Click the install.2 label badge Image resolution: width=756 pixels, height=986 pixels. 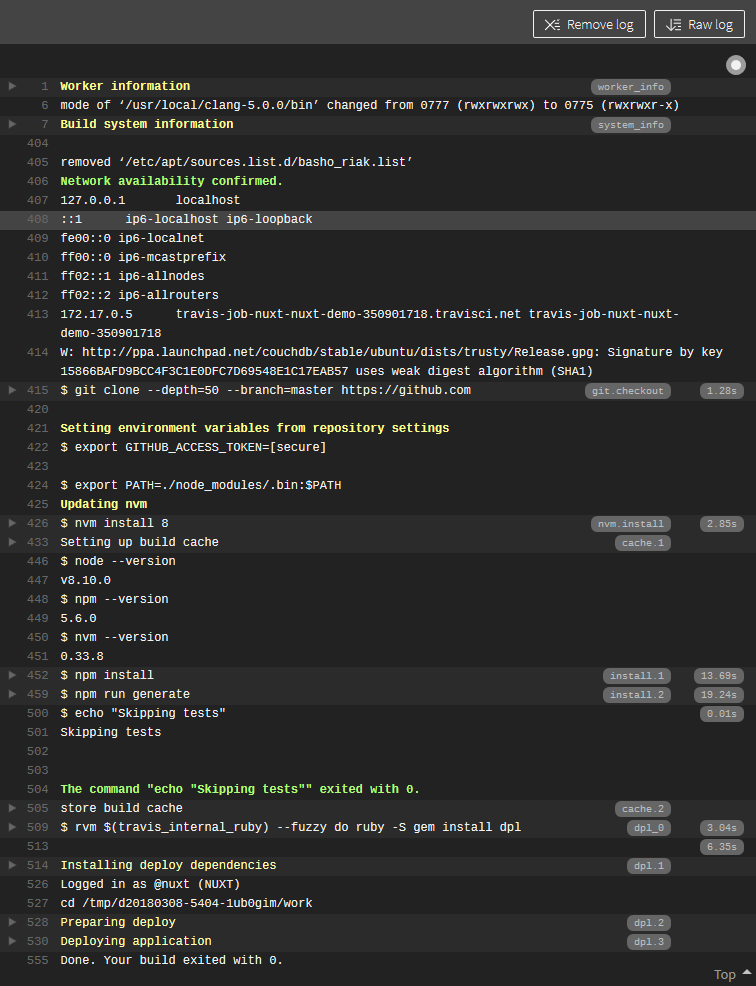[637, 695]
